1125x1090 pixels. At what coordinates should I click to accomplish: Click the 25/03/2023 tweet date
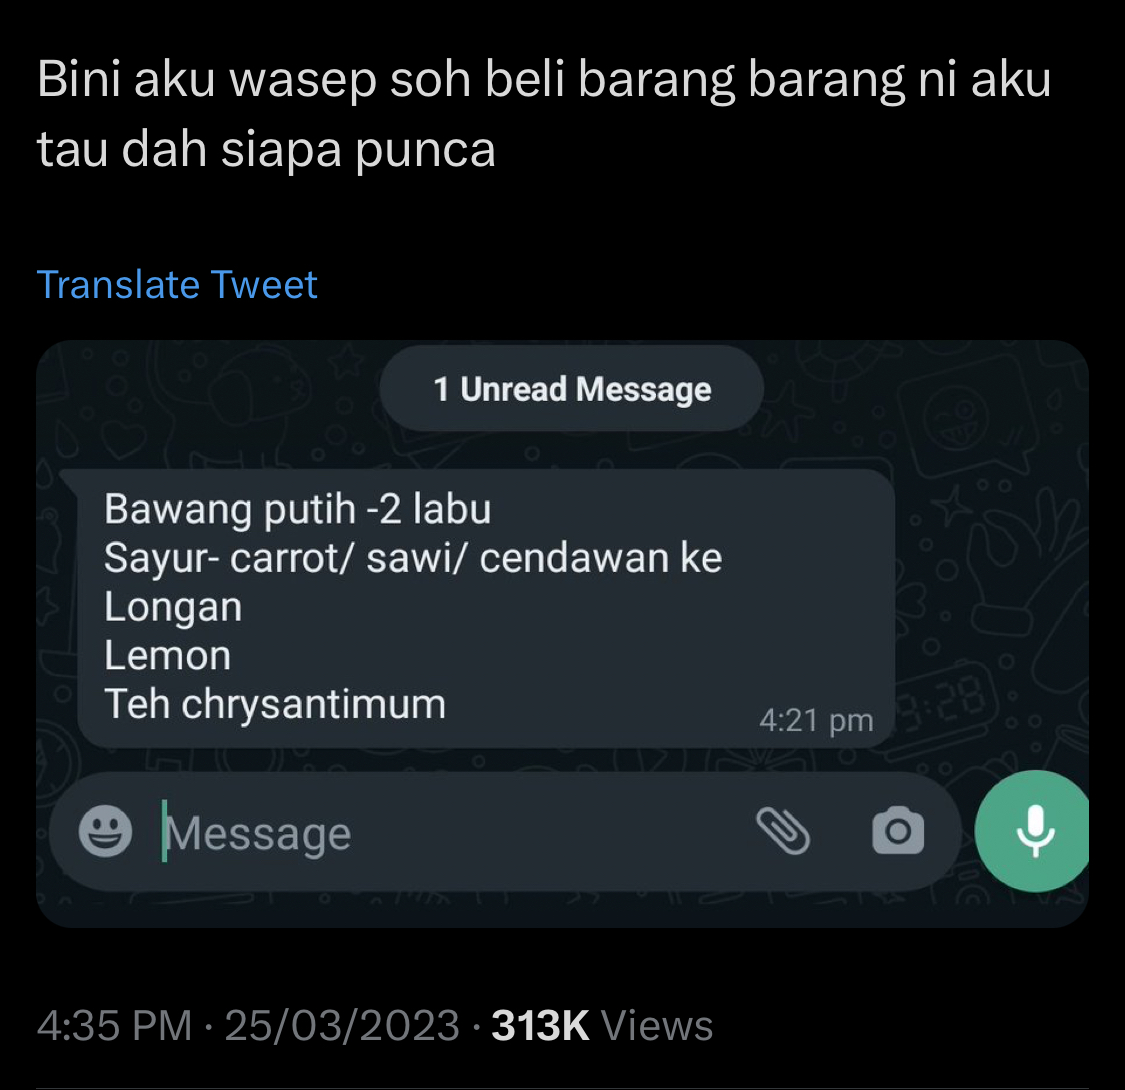pyautogui.click(x=342, y=1025)
